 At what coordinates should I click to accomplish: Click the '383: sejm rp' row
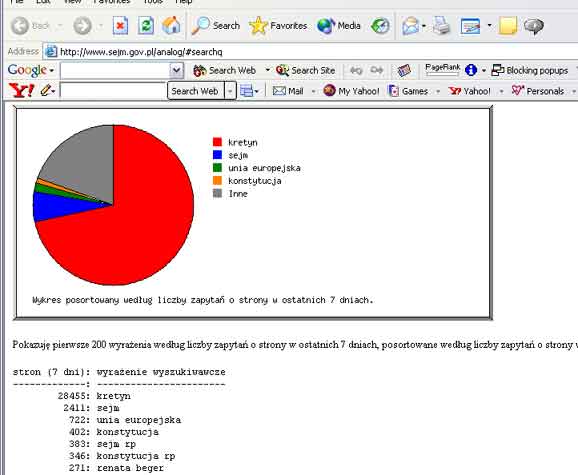102,444
